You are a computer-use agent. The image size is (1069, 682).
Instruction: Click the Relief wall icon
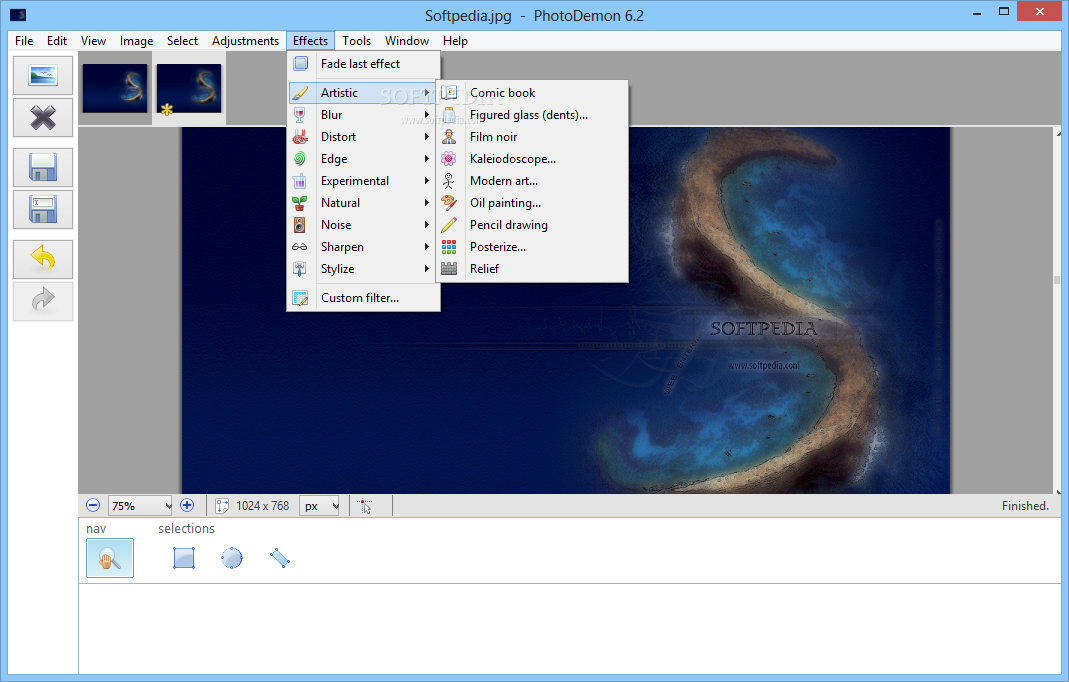point(449,269)
